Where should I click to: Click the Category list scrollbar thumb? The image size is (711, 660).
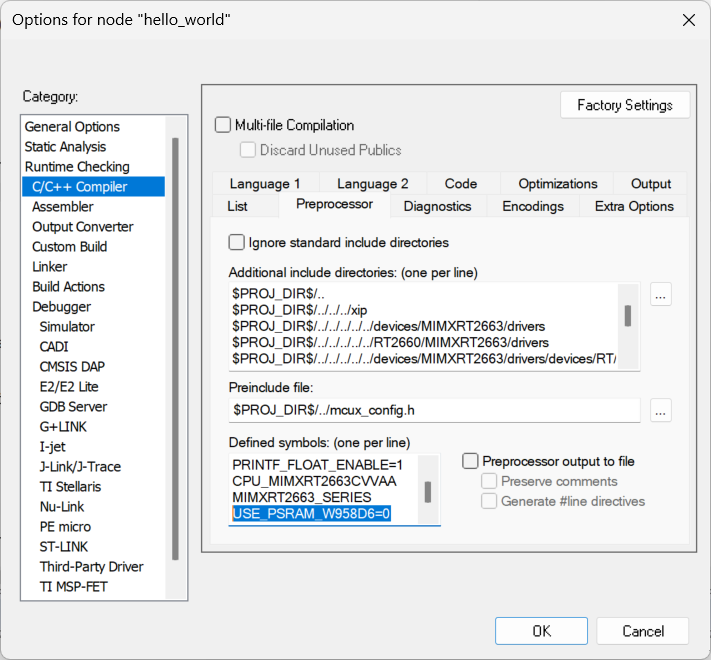[x=175, y=349]
